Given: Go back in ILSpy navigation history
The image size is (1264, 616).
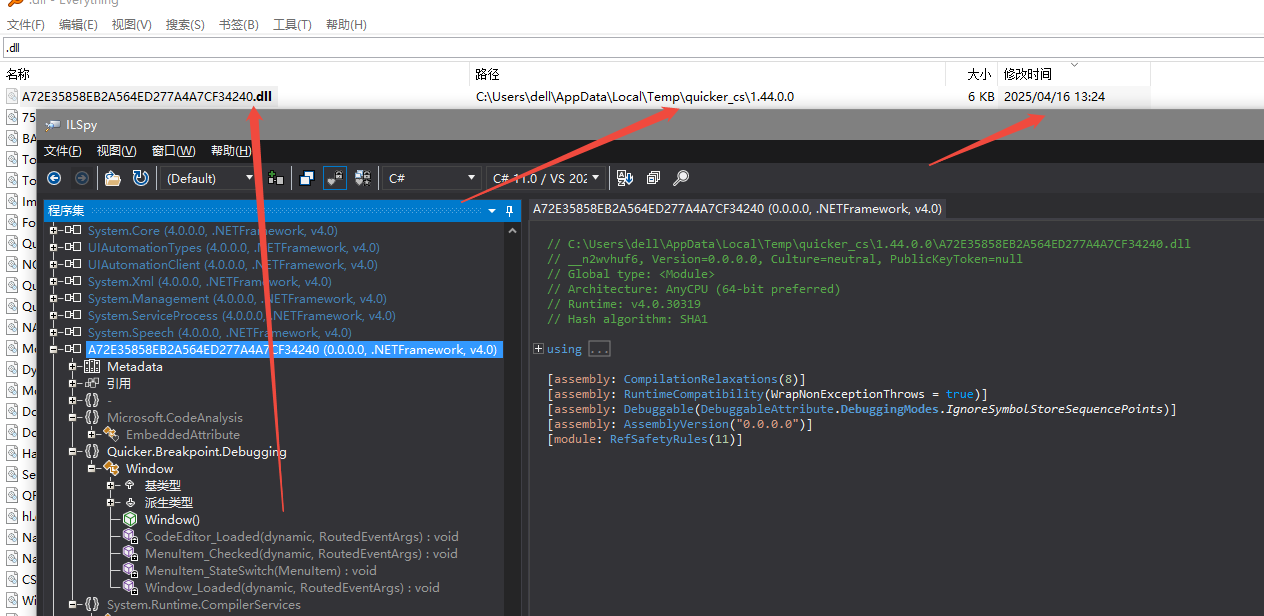Looking at the screenshot, I should 55,178.
